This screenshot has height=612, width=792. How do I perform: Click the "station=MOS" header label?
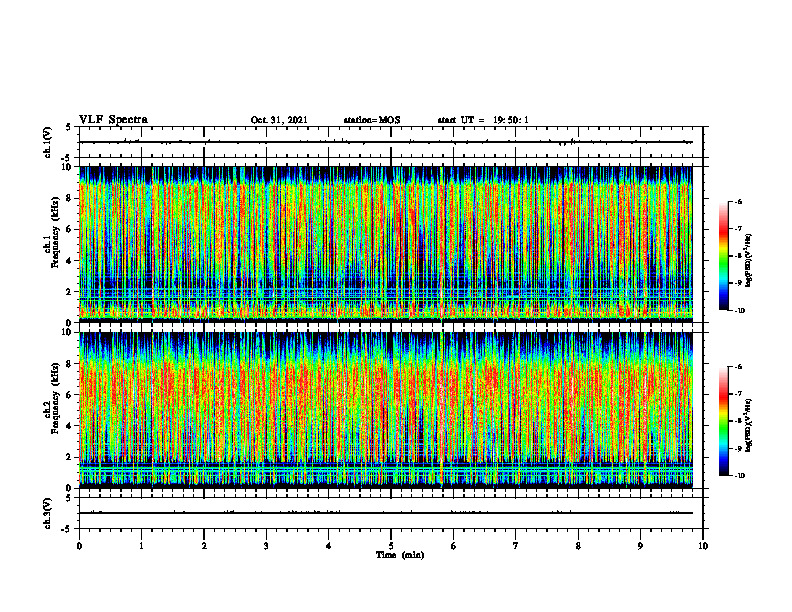[372, 120]
